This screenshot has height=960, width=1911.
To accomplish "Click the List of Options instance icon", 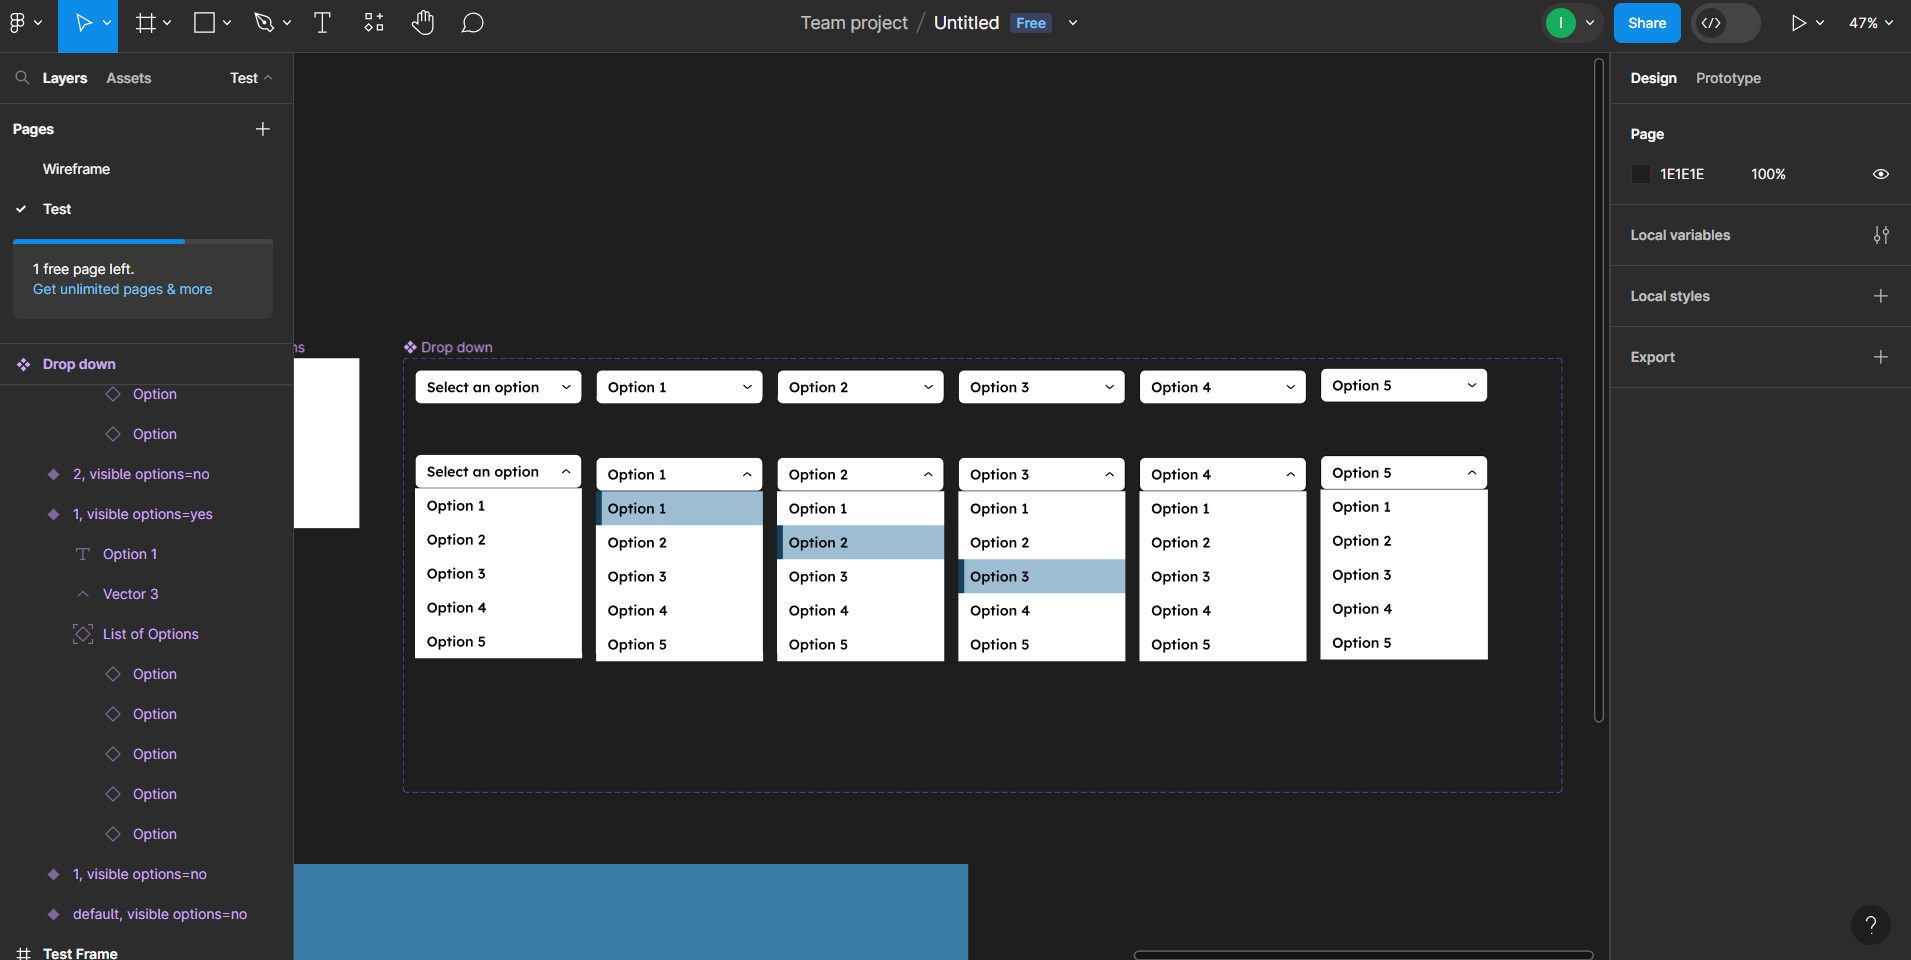I will click(83, 634).
